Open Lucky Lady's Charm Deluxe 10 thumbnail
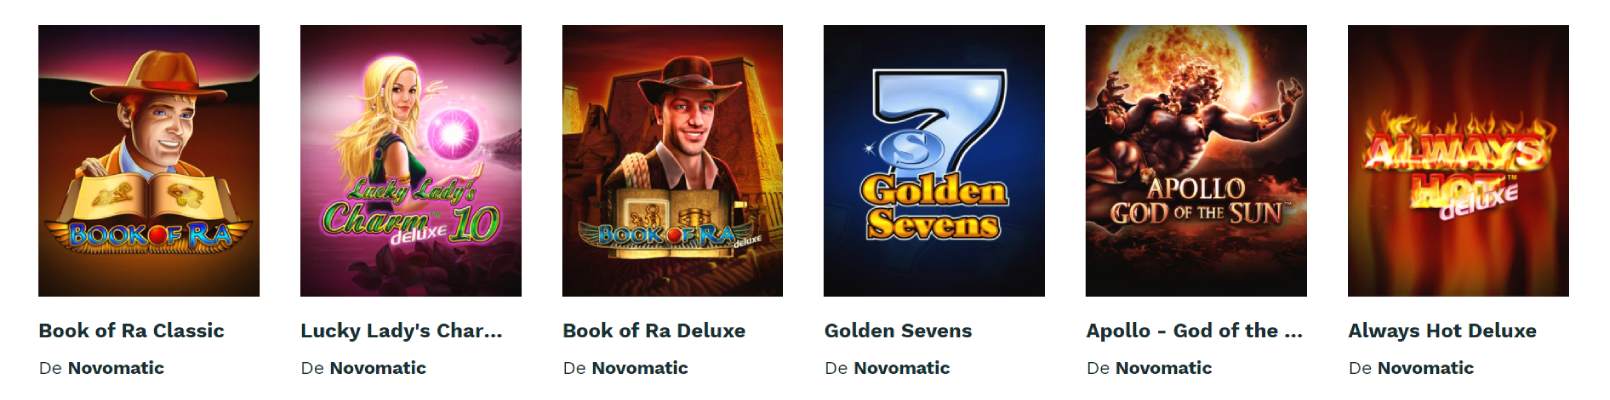This screenshot has height=400, width=1610. tap(411, 161)
